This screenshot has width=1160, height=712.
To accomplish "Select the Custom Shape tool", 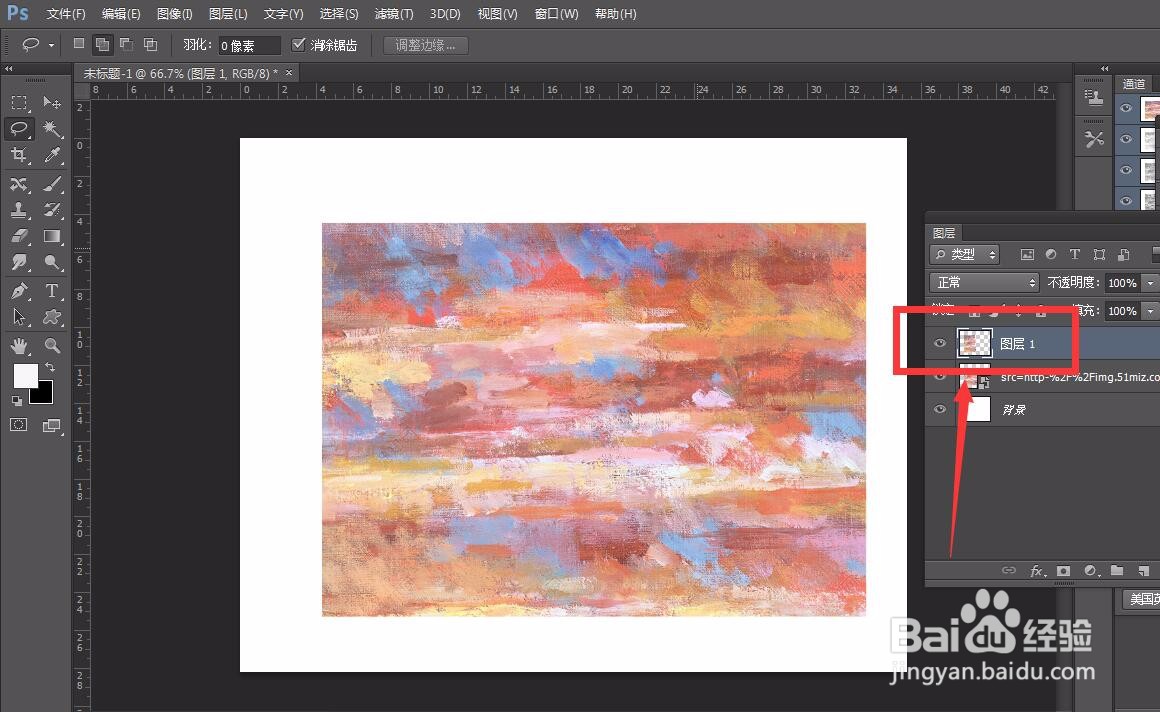I will click(52, 317).
